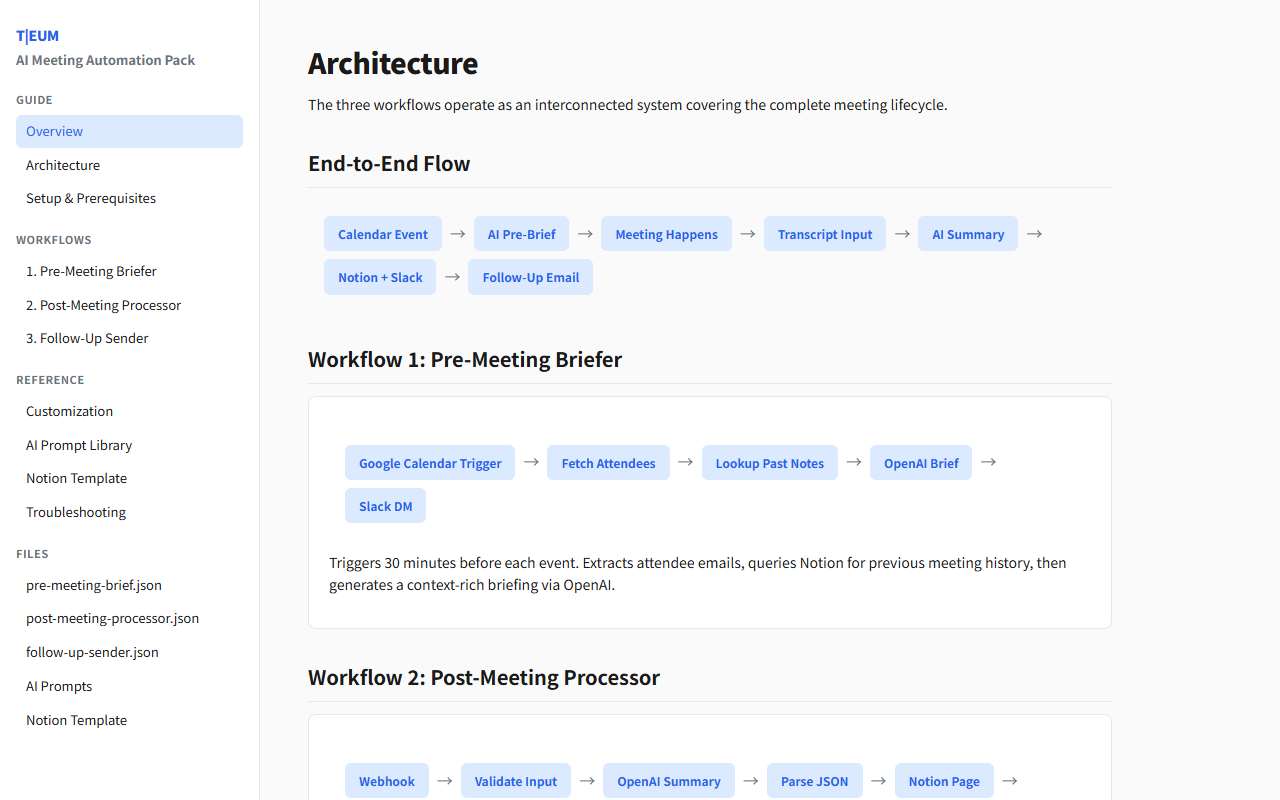Open the Post-Meeting Processor workflow page
The image size is (1280, 800).
[103, 305]
